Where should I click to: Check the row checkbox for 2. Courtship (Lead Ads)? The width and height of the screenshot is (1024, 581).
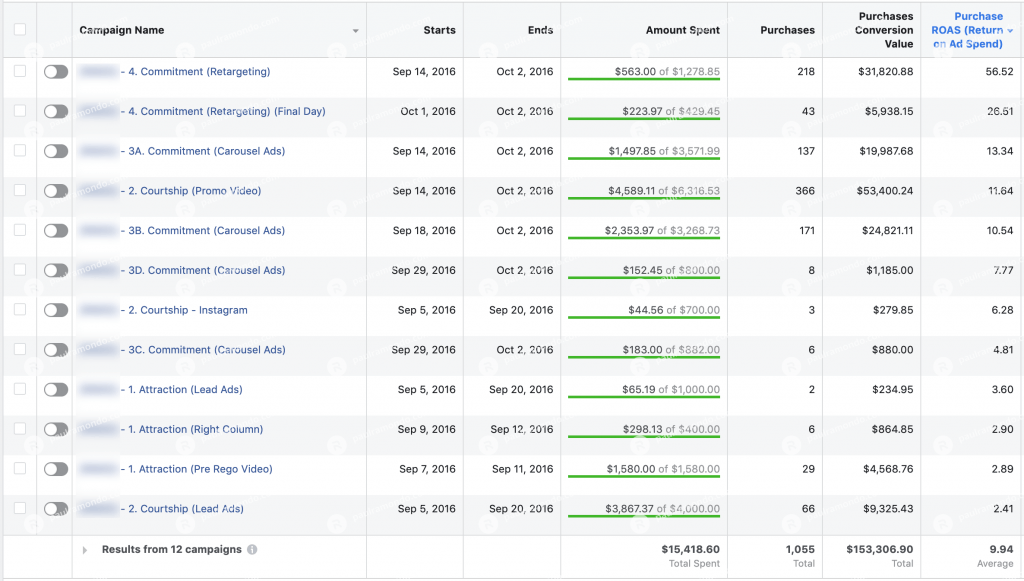tap(18, 508)
